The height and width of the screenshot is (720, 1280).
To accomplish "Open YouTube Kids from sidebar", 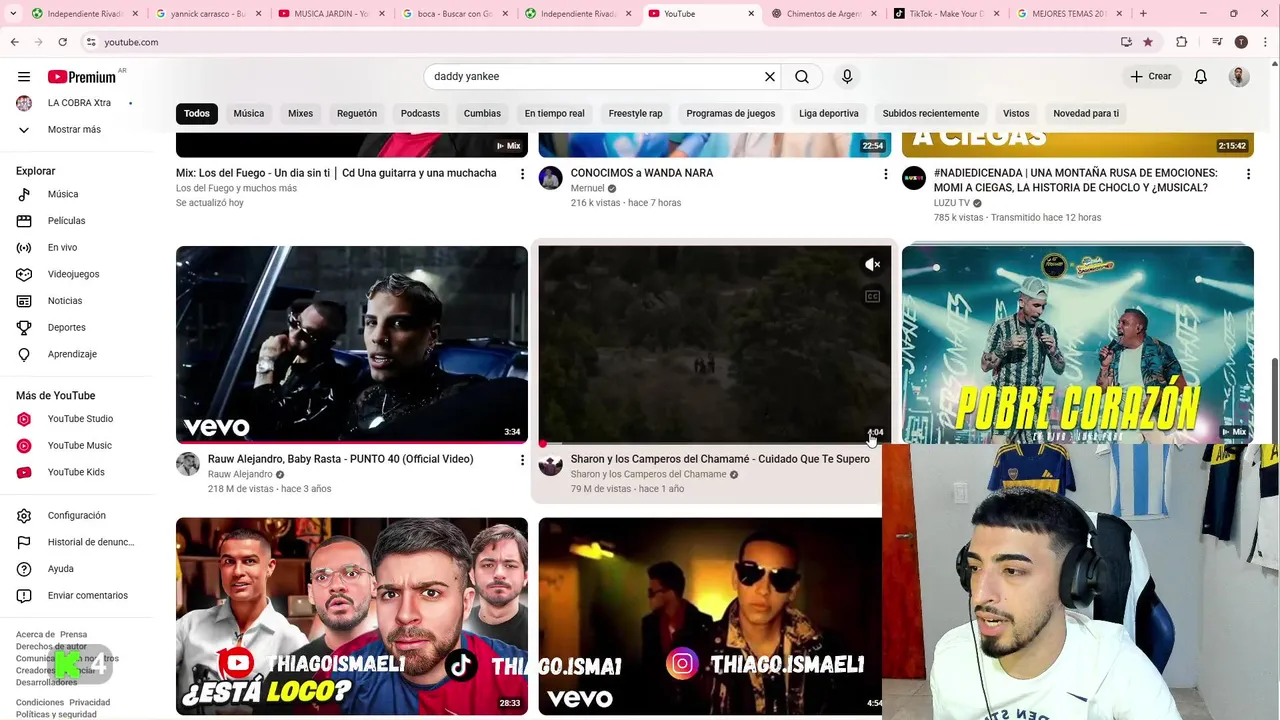I will click(76, 472).
